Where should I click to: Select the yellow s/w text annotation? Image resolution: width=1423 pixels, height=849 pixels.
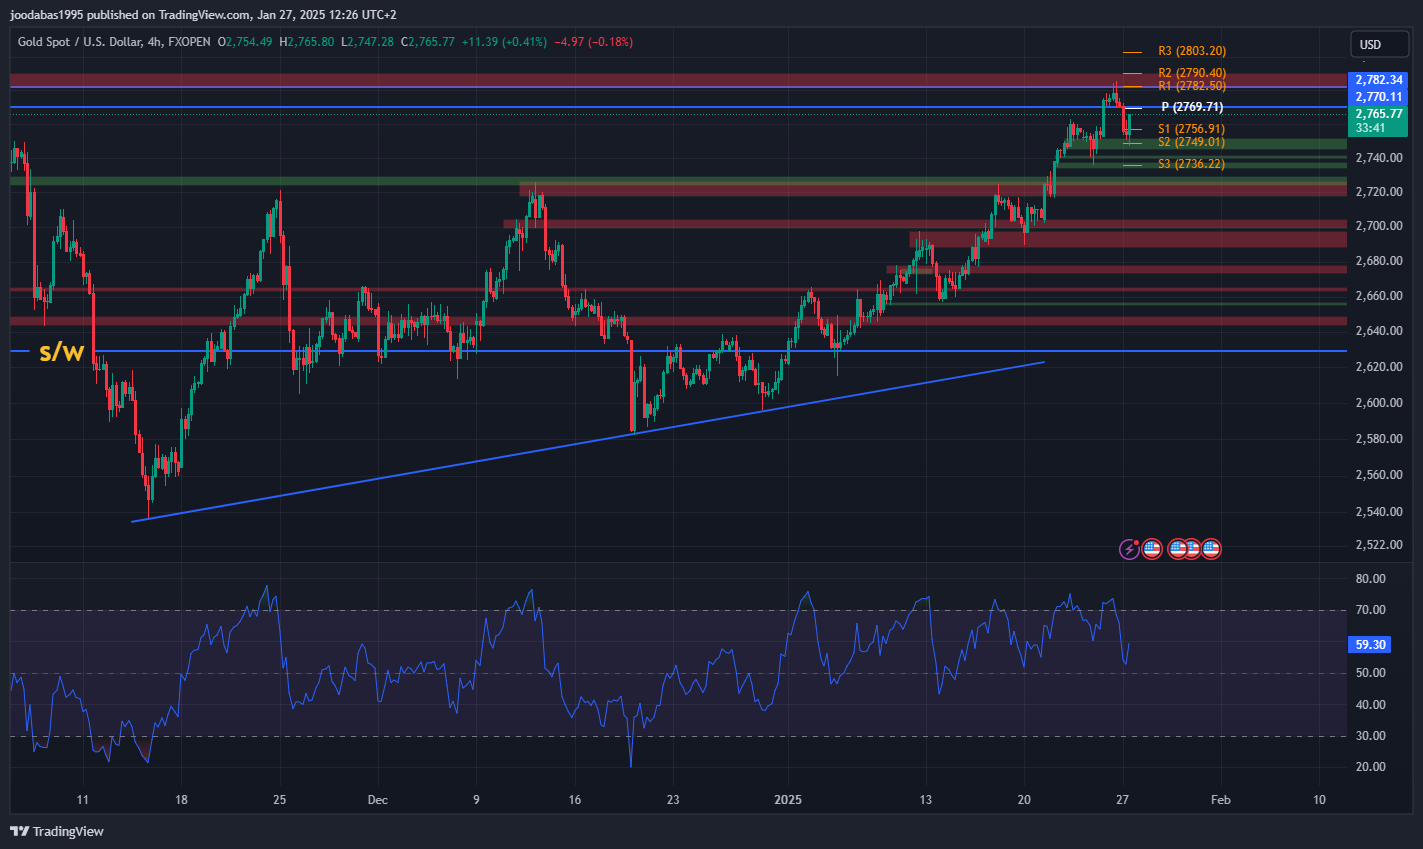pyautogui.click(x=61, y=352)
